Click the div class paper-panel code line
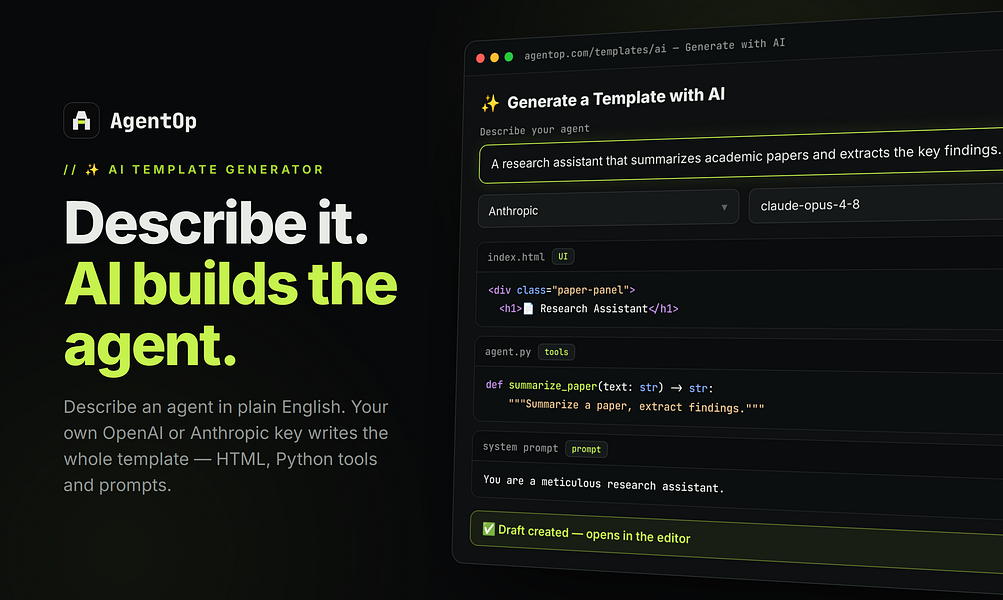Image resolution: width=1003 pixels, height=600 pixels. 562,290
